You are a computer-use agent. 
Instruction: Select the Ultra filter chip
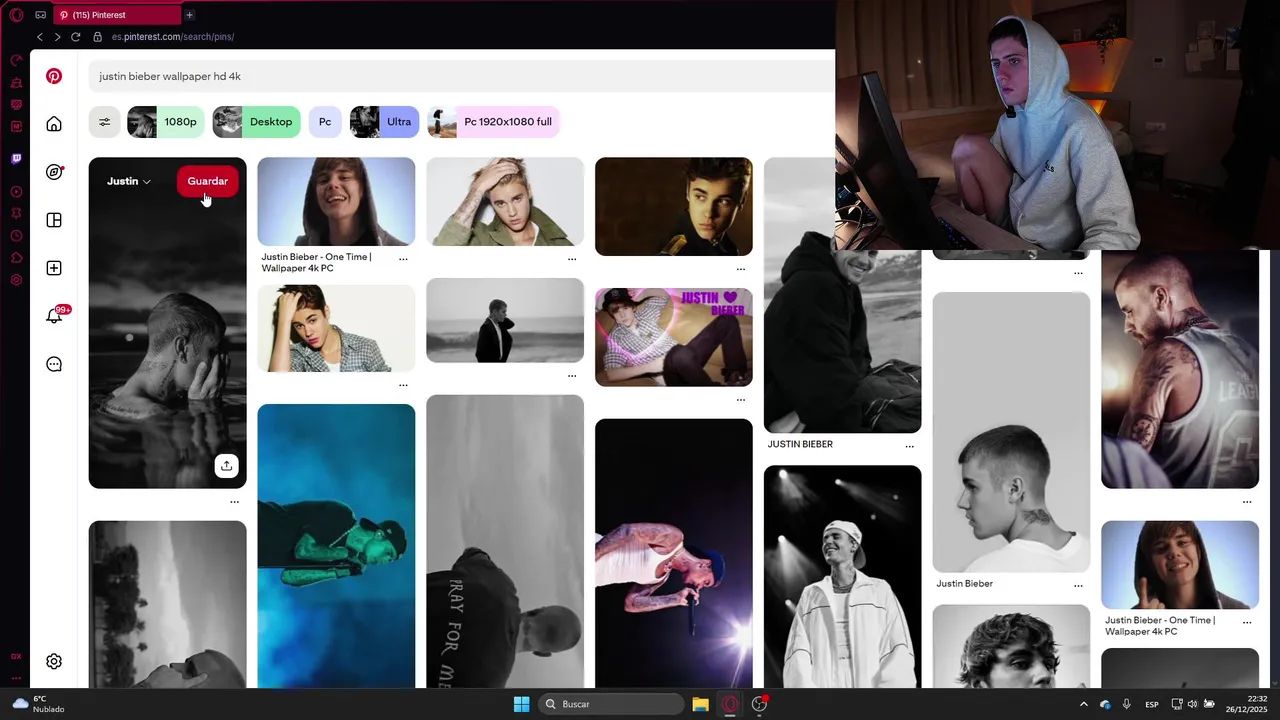coord(384,122)
